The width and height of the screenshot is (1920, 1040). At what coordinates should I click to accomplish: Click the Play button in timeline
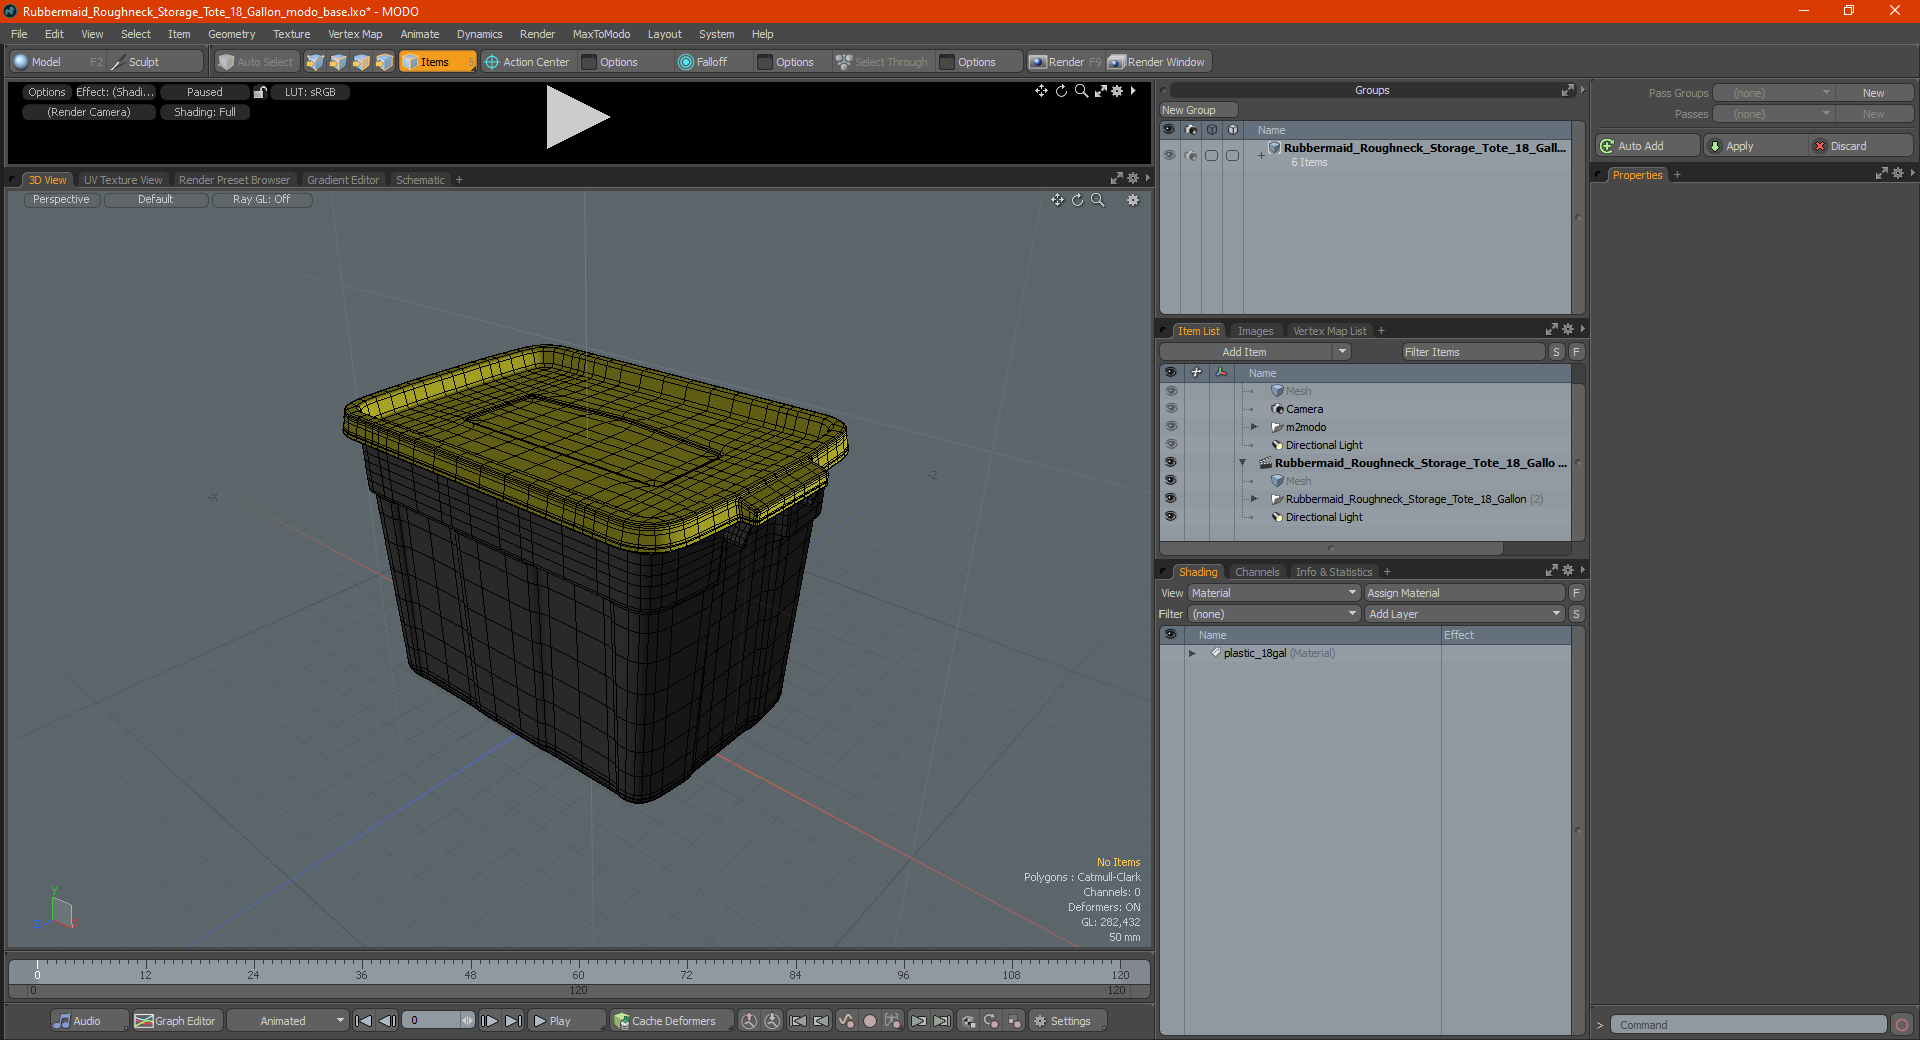click(x=566, y=1021)
